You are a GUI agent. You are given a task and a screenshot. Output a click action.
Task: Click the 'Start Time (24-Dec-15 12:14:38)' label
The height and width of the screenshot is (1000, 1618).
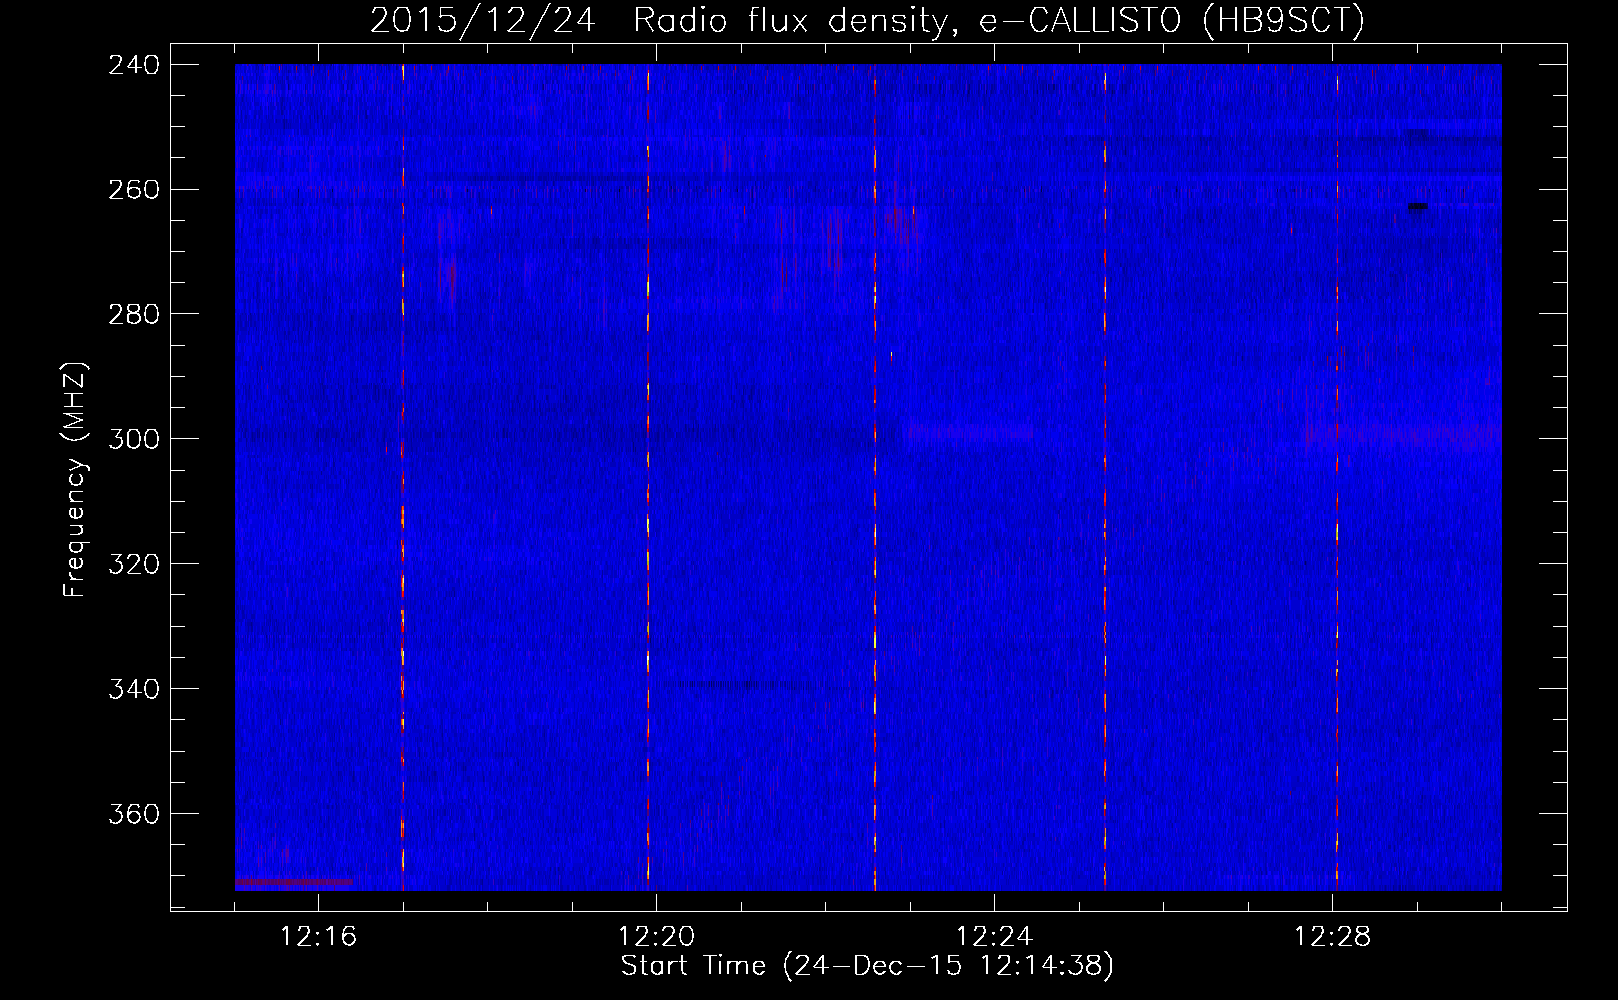(x=867, y=966)
